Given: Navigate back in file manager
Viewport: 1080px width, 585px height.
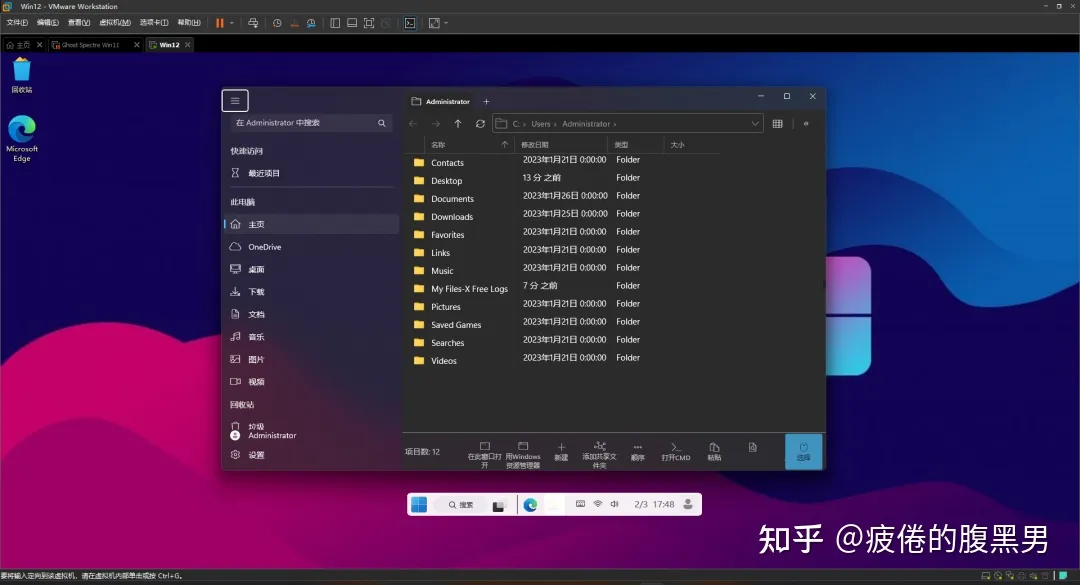Looking at the screenshot, I should [413, 123].
